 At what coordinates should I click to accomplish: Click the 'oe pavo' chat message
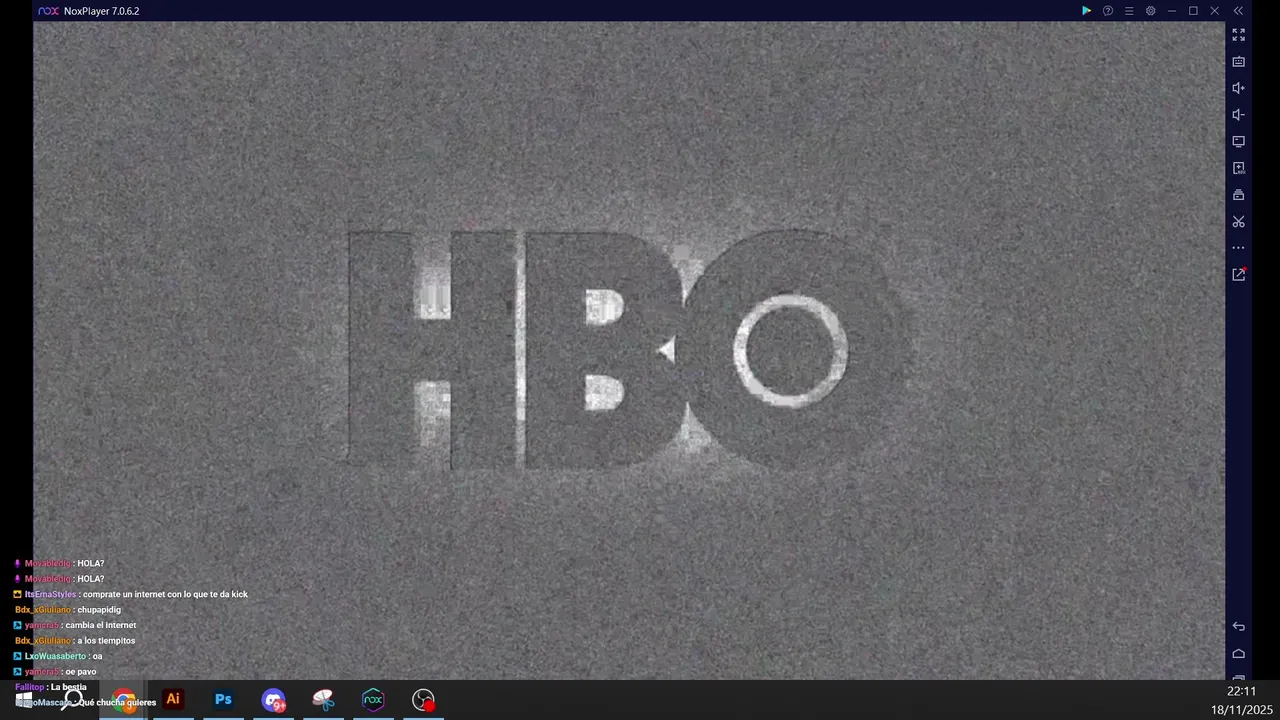point(81,672)
